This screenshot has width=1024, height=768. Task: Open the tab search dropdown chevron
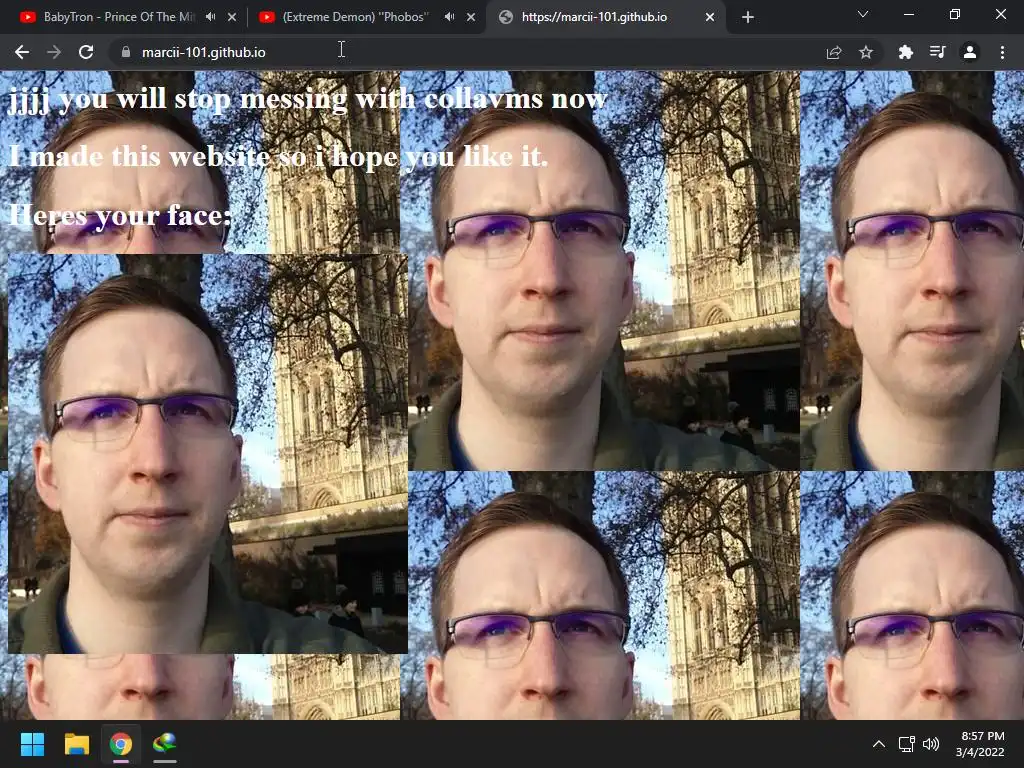(x=863, y=14)
